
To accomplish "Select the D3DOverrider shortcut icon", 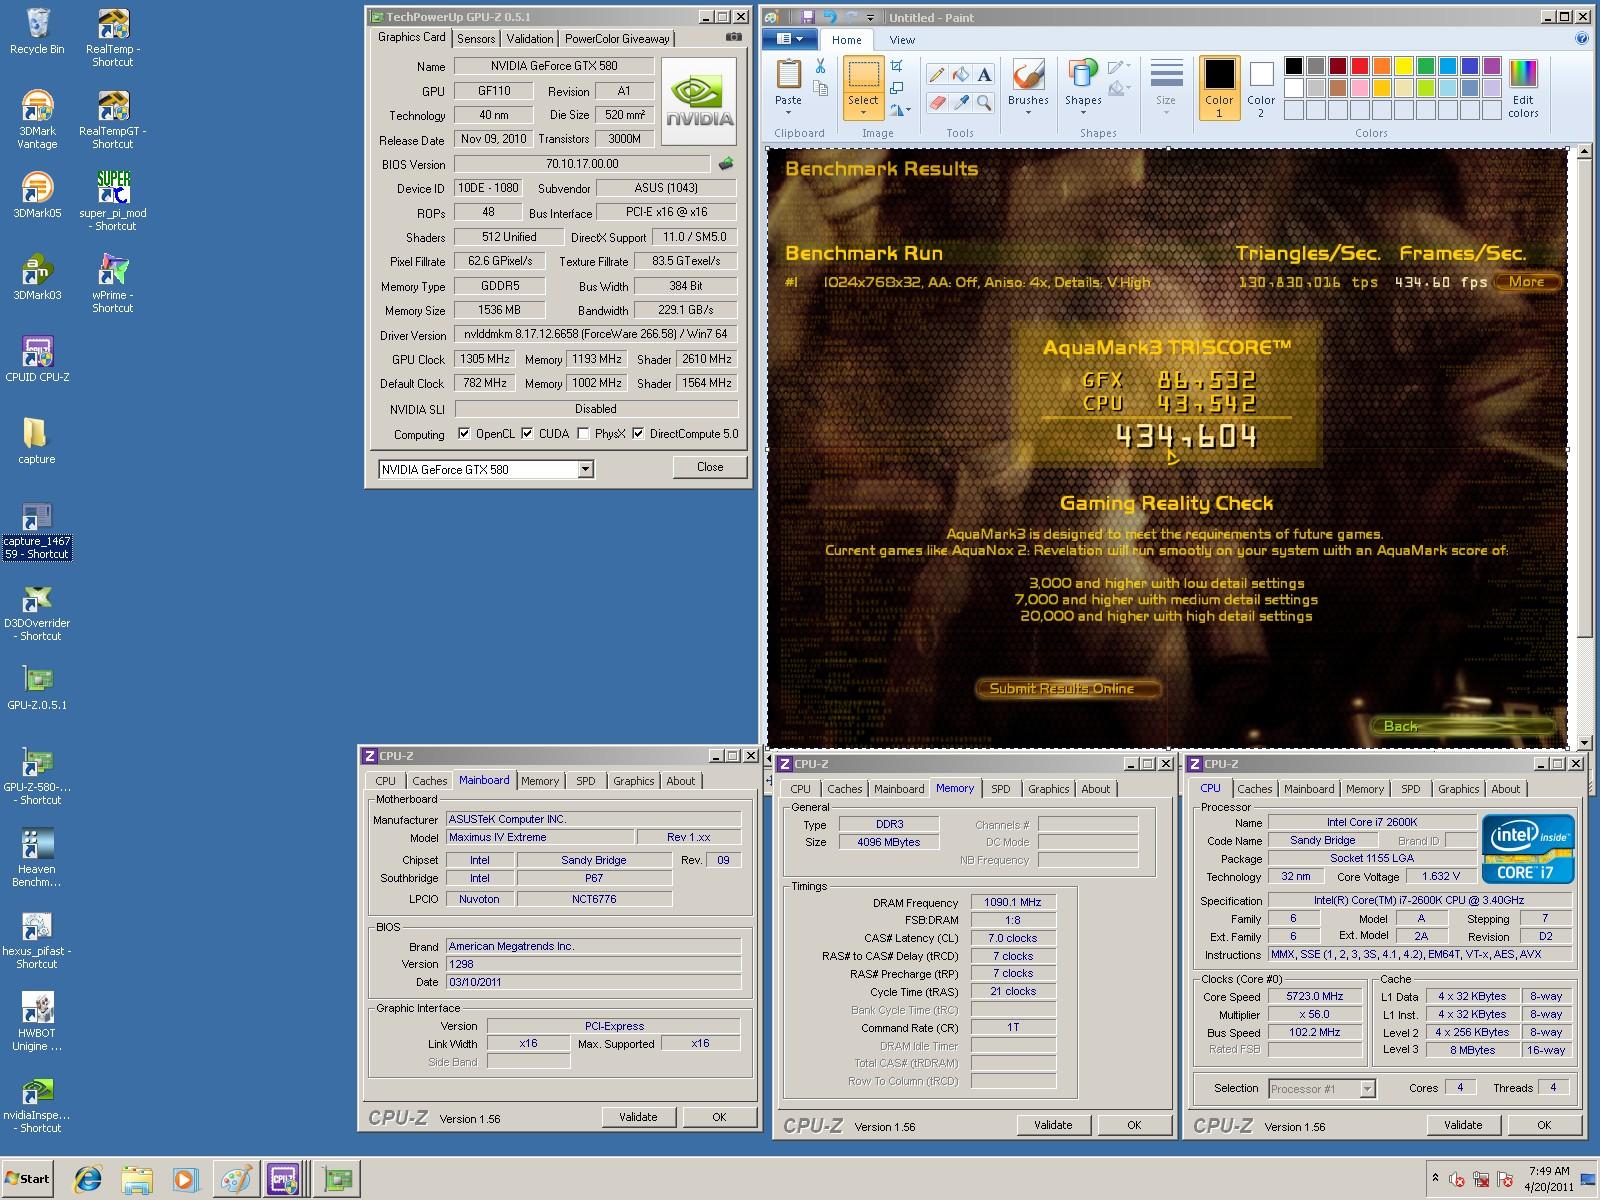I will tap(37, 612).
